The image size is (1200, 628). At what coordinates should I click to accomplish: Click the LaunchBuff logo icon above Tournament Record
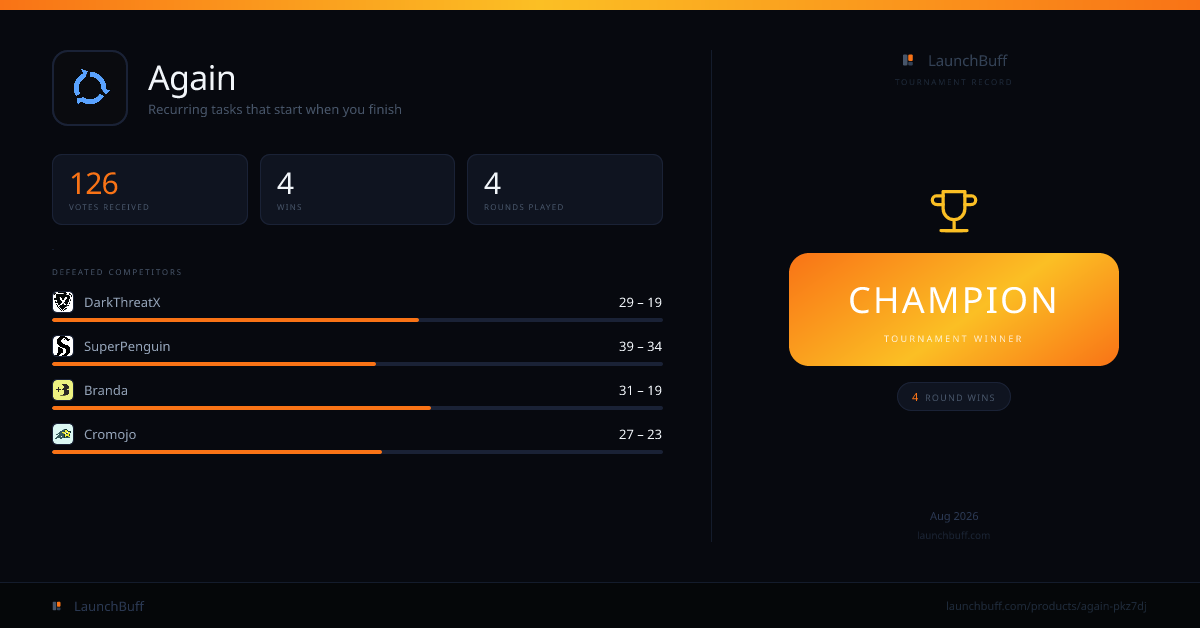pyautogui.click(x=908, y=60)
